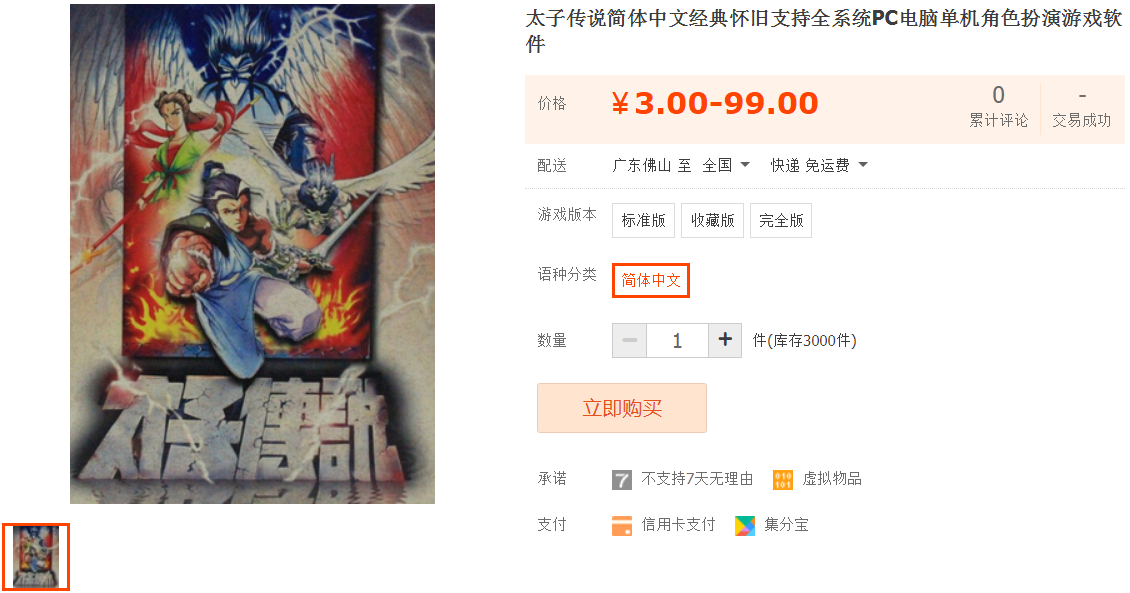Select the 收藏版 game version
This screenshot has height=593, width=1130.
pyautogui.click(x=712, y=220)
